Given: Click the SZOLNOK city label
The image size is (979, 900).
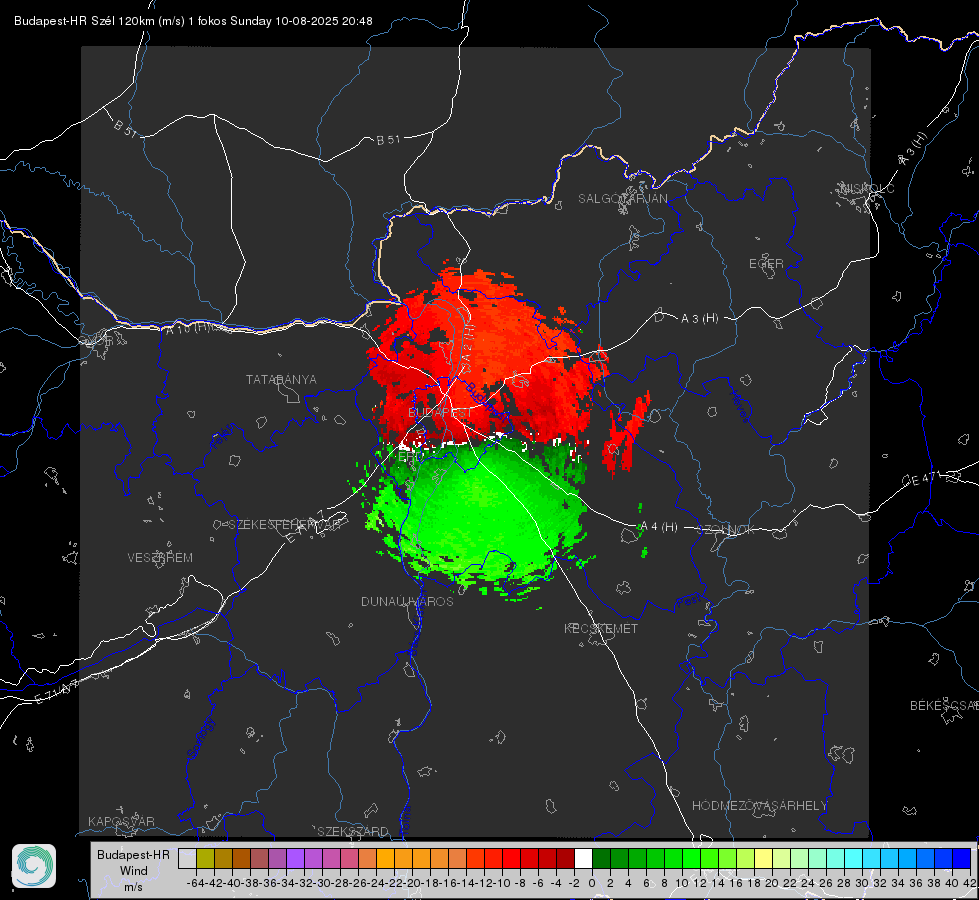Looking at the screenshot, I should pos(726,530).
